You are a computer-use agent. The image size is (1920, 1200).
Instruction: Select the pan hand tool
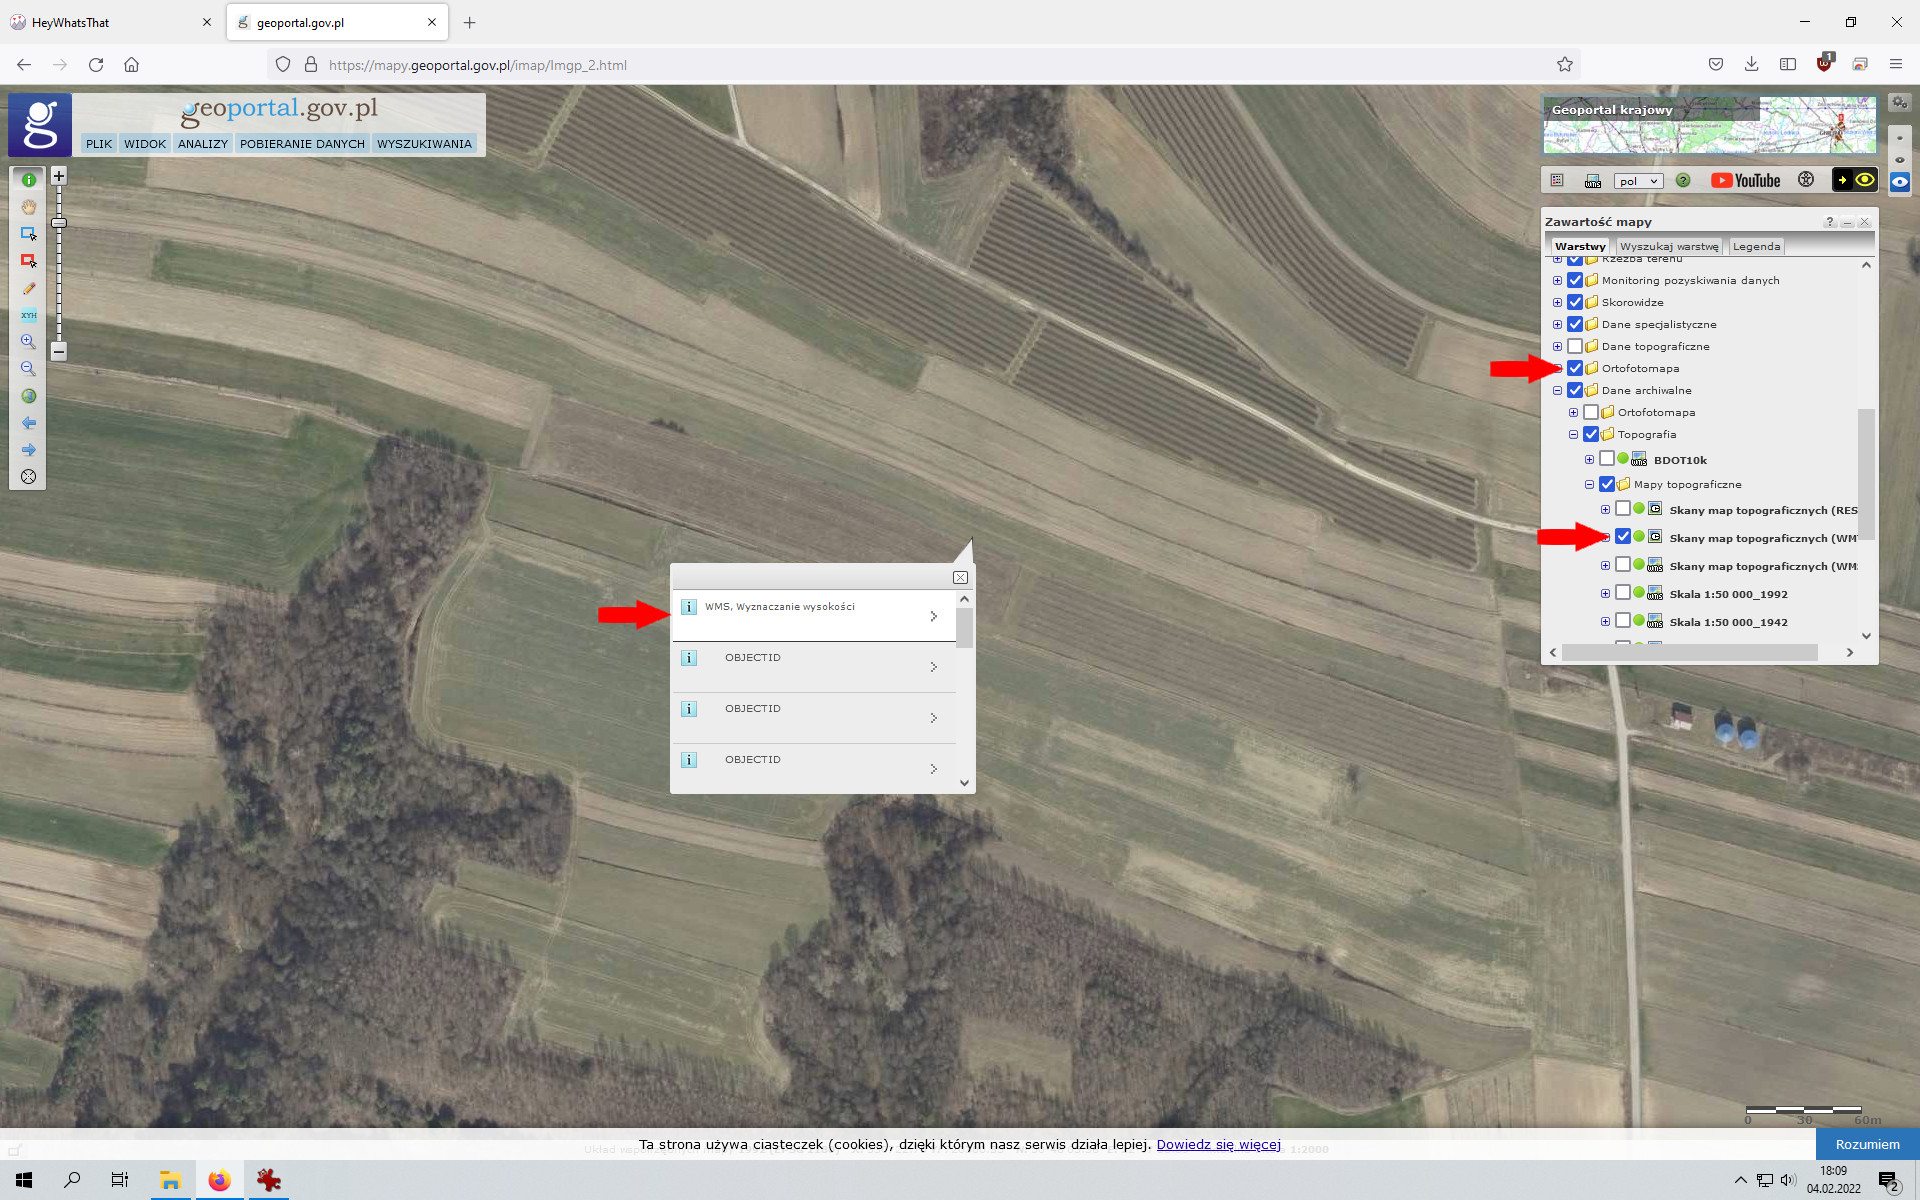point(28,207)
